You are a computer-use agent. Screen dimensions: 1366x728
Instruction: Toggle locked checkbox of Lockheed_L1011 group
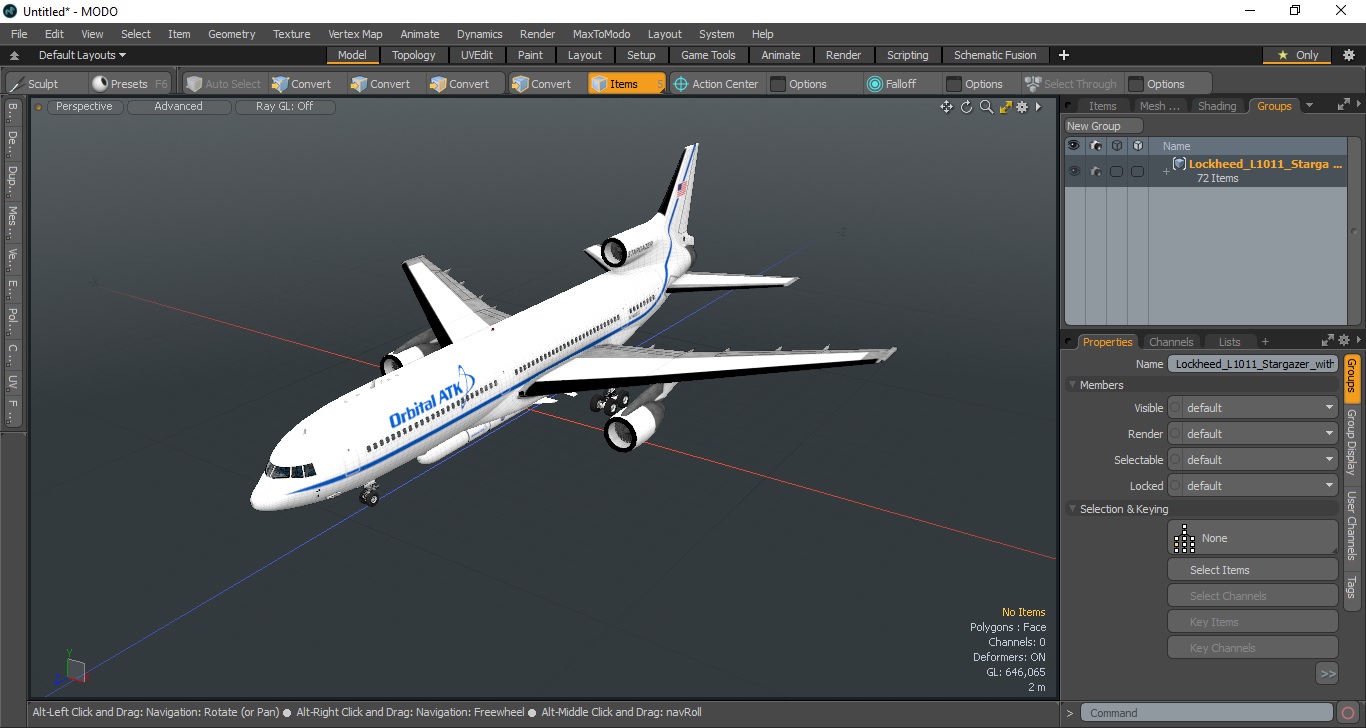[x=1137, y=172]
